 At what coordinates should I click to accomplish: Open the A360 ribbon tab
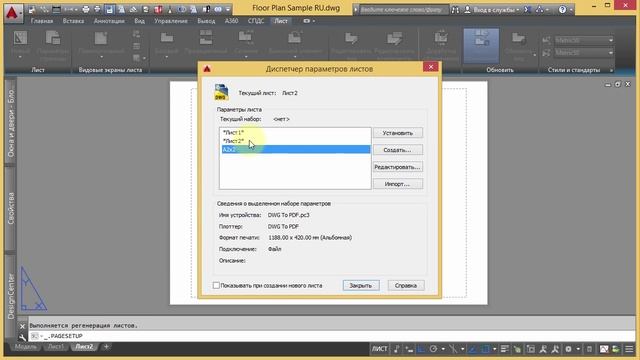coord(231,21)
